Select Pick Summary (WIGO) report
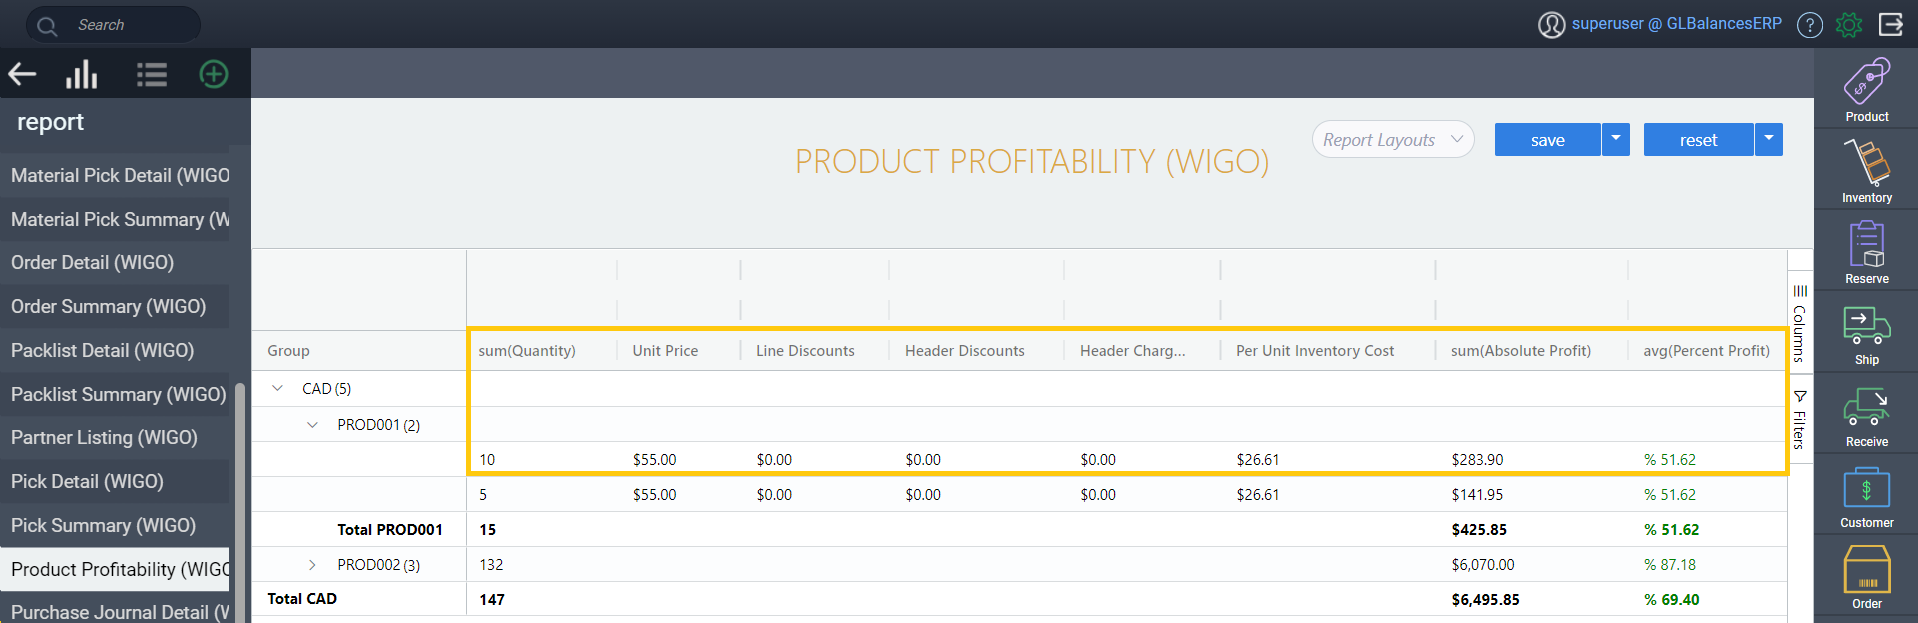1918x623 pixels. 115,525
